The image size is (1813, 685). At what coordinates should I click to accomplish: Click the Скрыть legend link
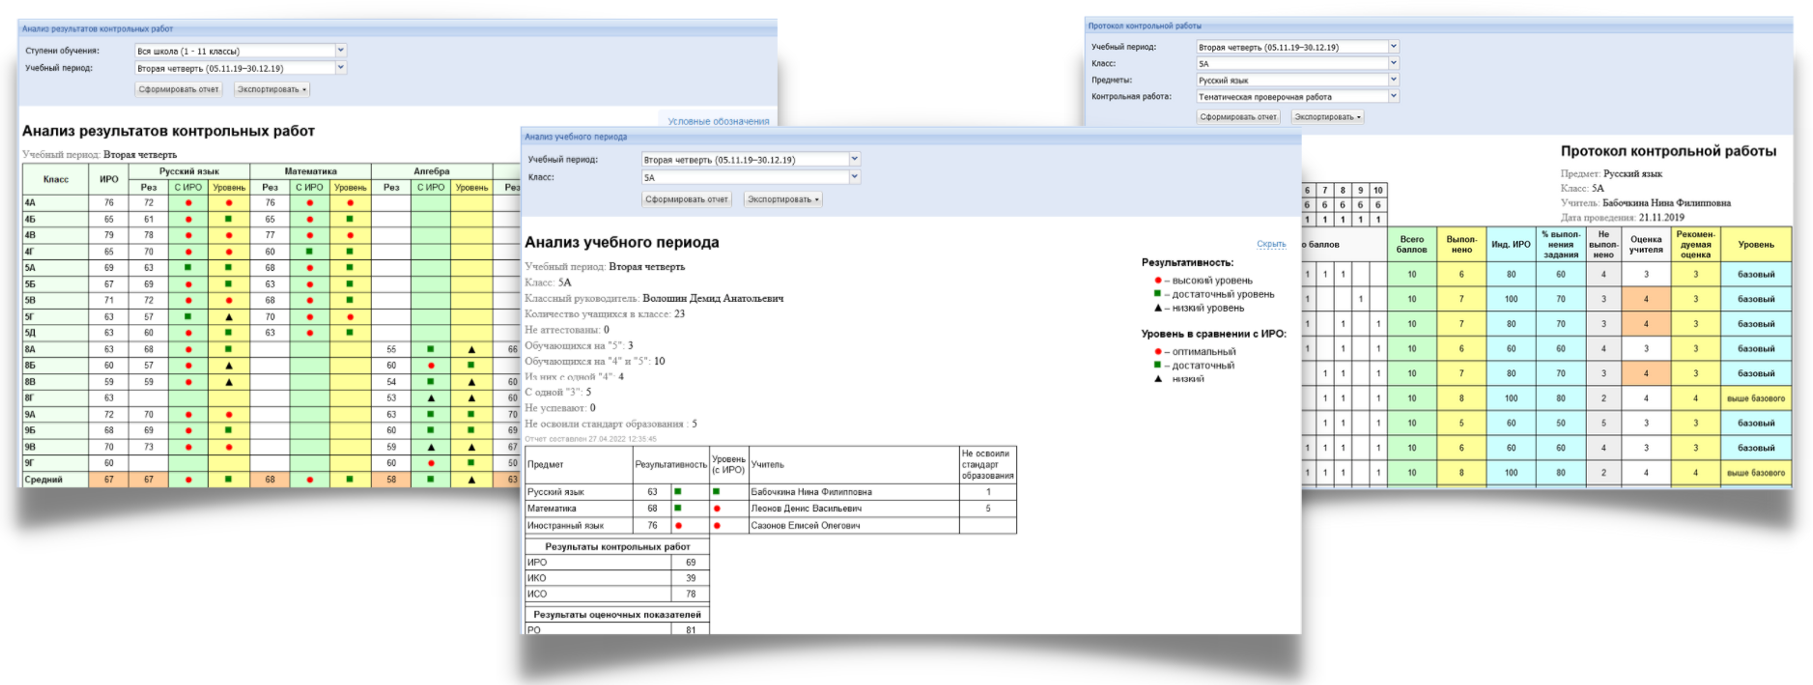(x=1271, y=244)
